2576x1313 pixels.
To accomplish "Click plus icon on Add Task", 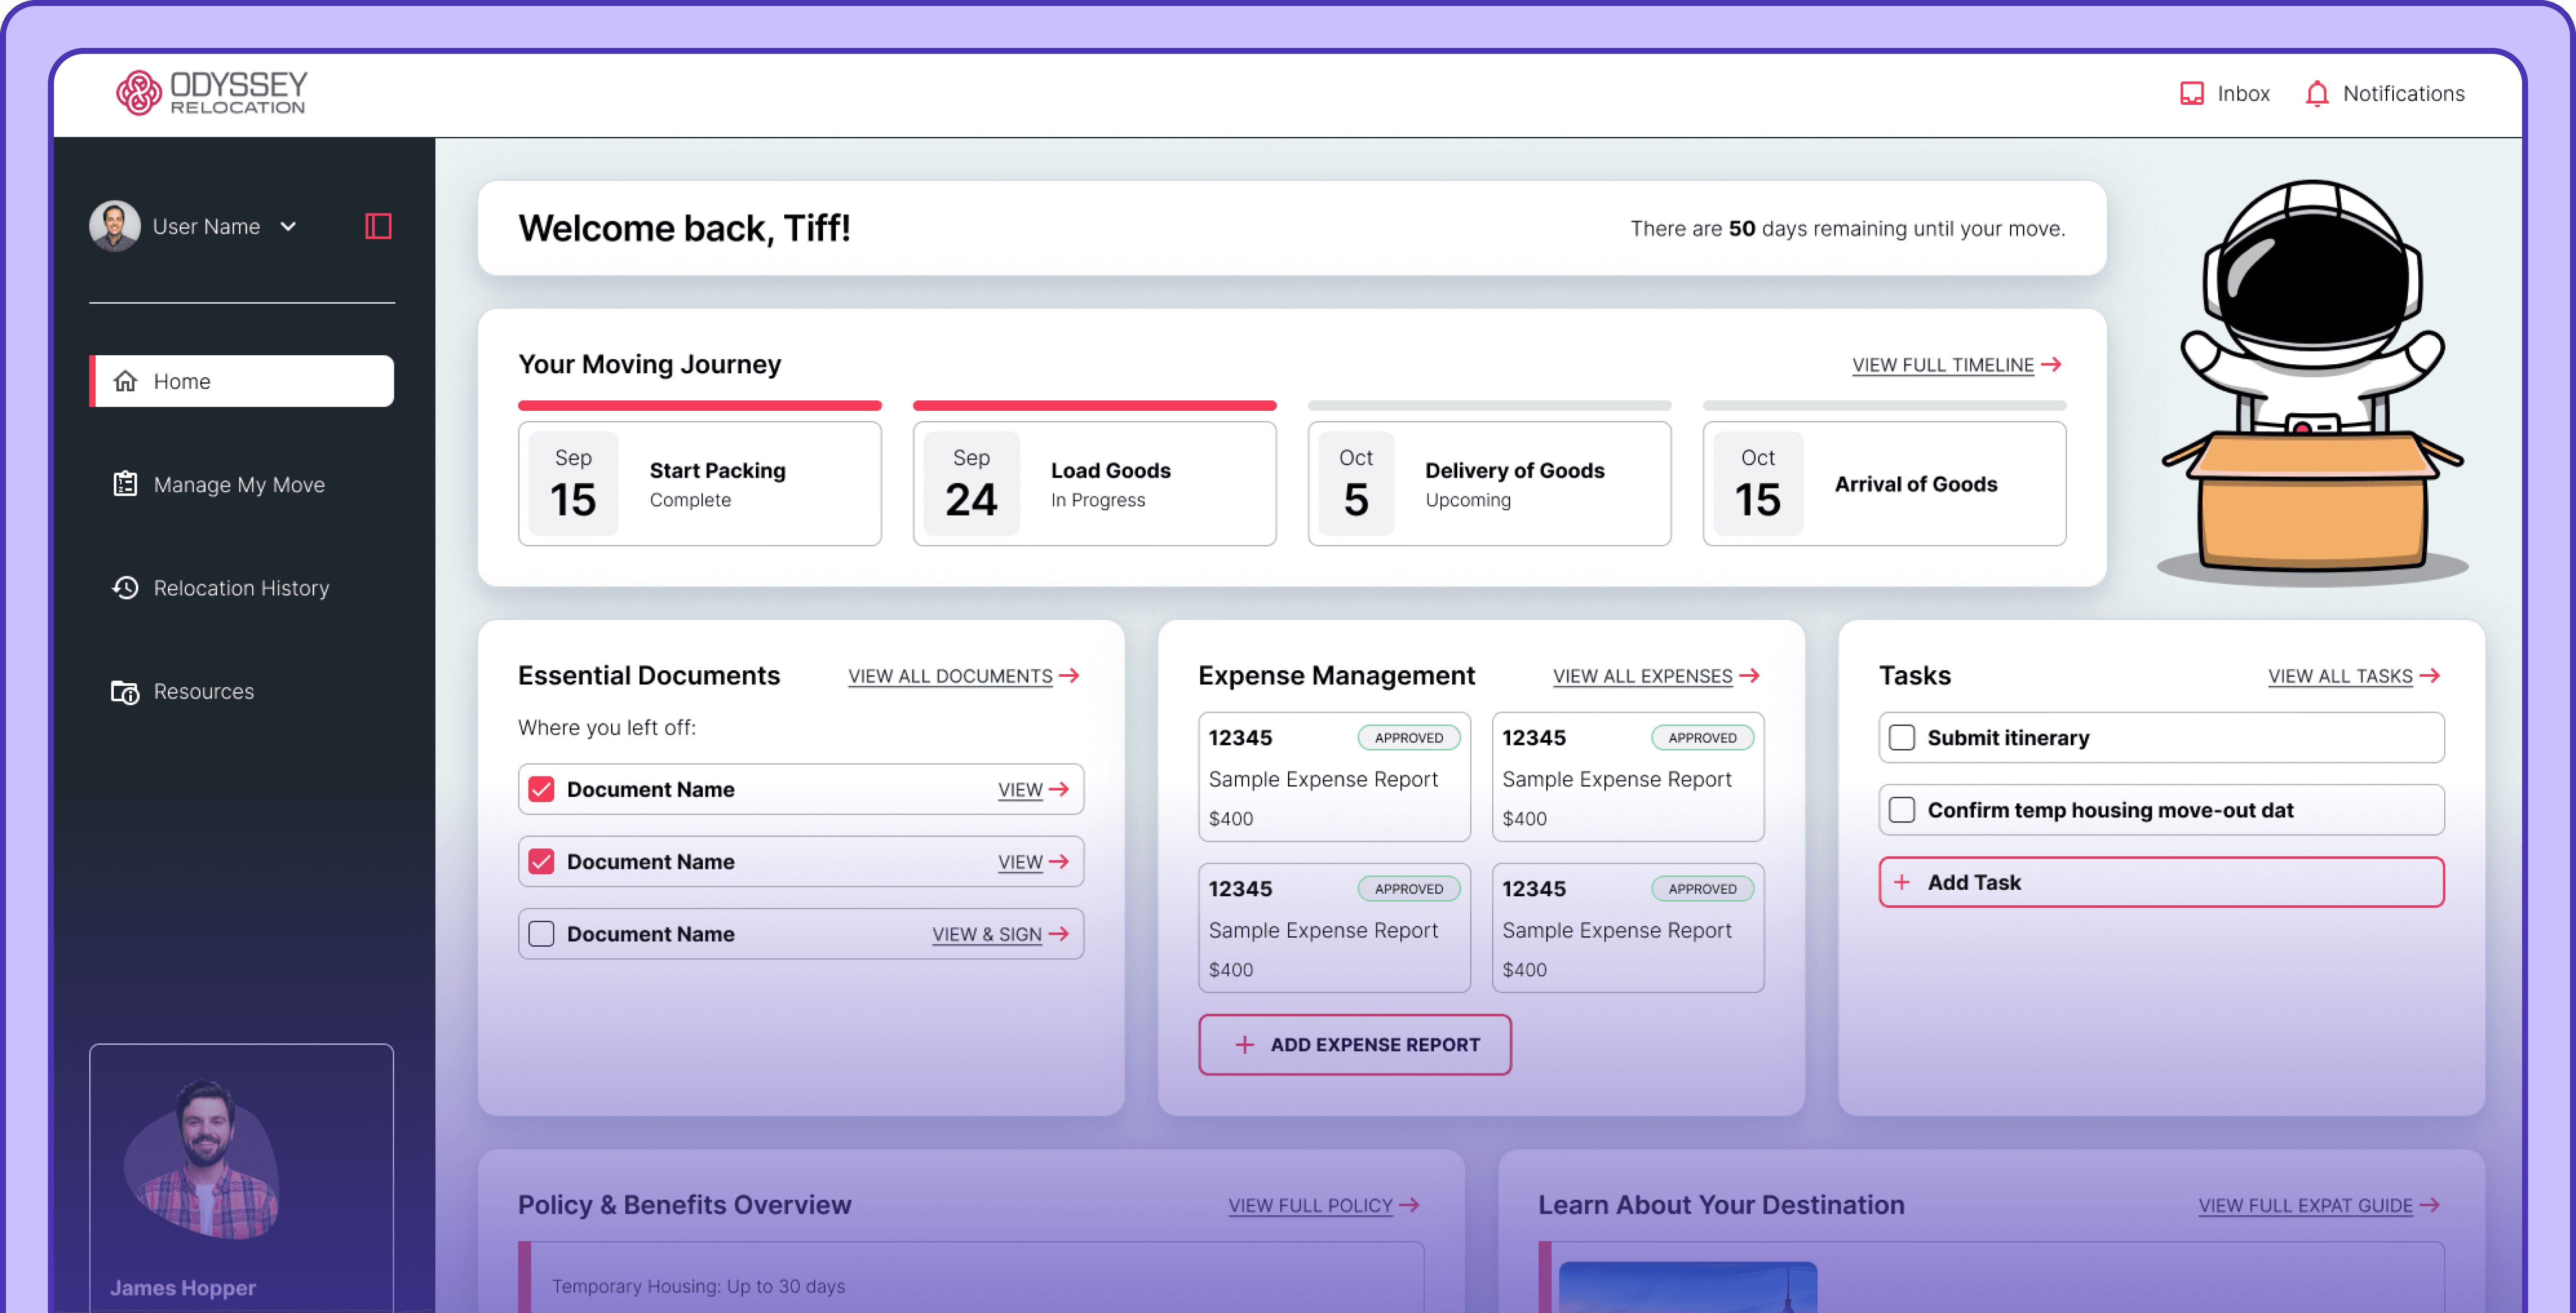I will click(x=1901, y=882).
